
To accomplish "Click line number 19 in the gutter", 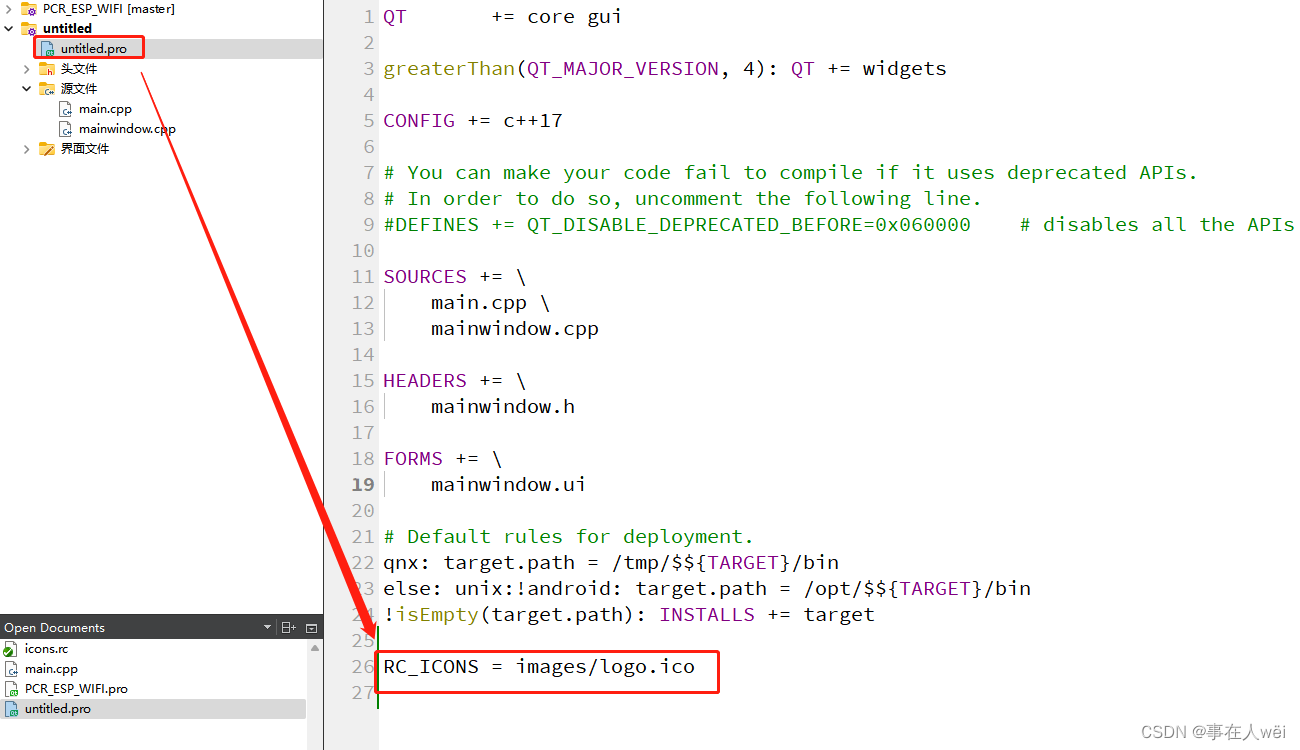I will click(363, 484).
